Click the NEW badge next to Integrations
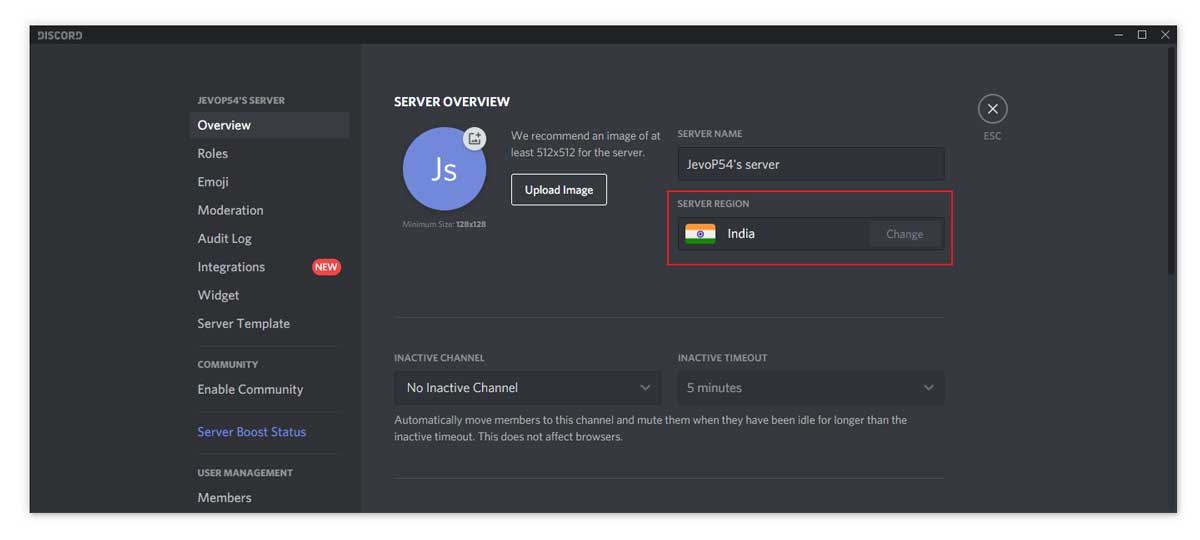1200x540 pixels. pos(326,267)
